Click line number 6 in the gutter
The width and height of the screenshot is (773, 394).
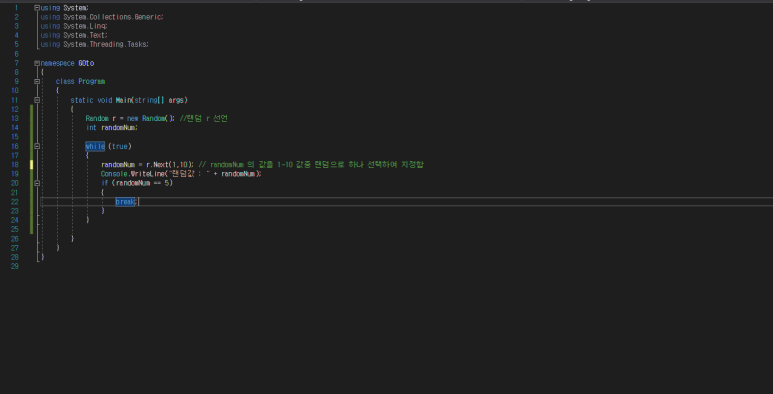coord(16,54)
